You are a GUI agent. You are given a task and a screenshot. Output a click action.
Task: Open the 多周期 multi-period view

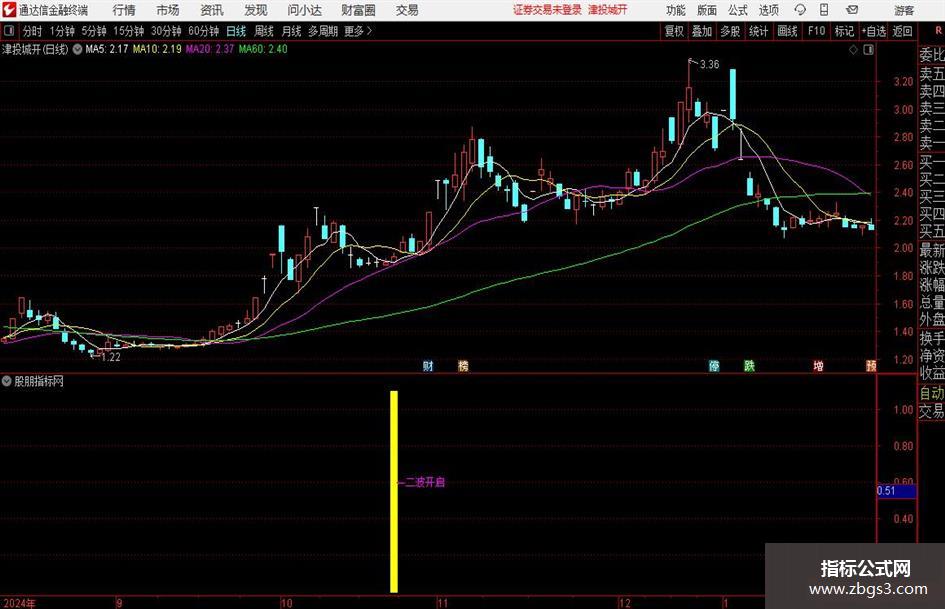click(x=323, y=31)
